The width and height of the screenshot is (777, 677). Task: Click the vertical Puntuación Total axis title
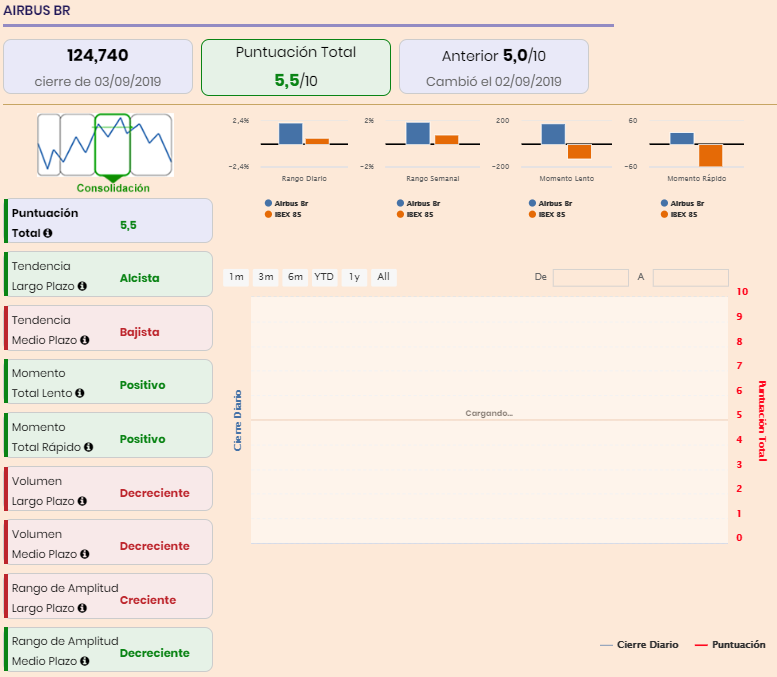click(762, 421)
